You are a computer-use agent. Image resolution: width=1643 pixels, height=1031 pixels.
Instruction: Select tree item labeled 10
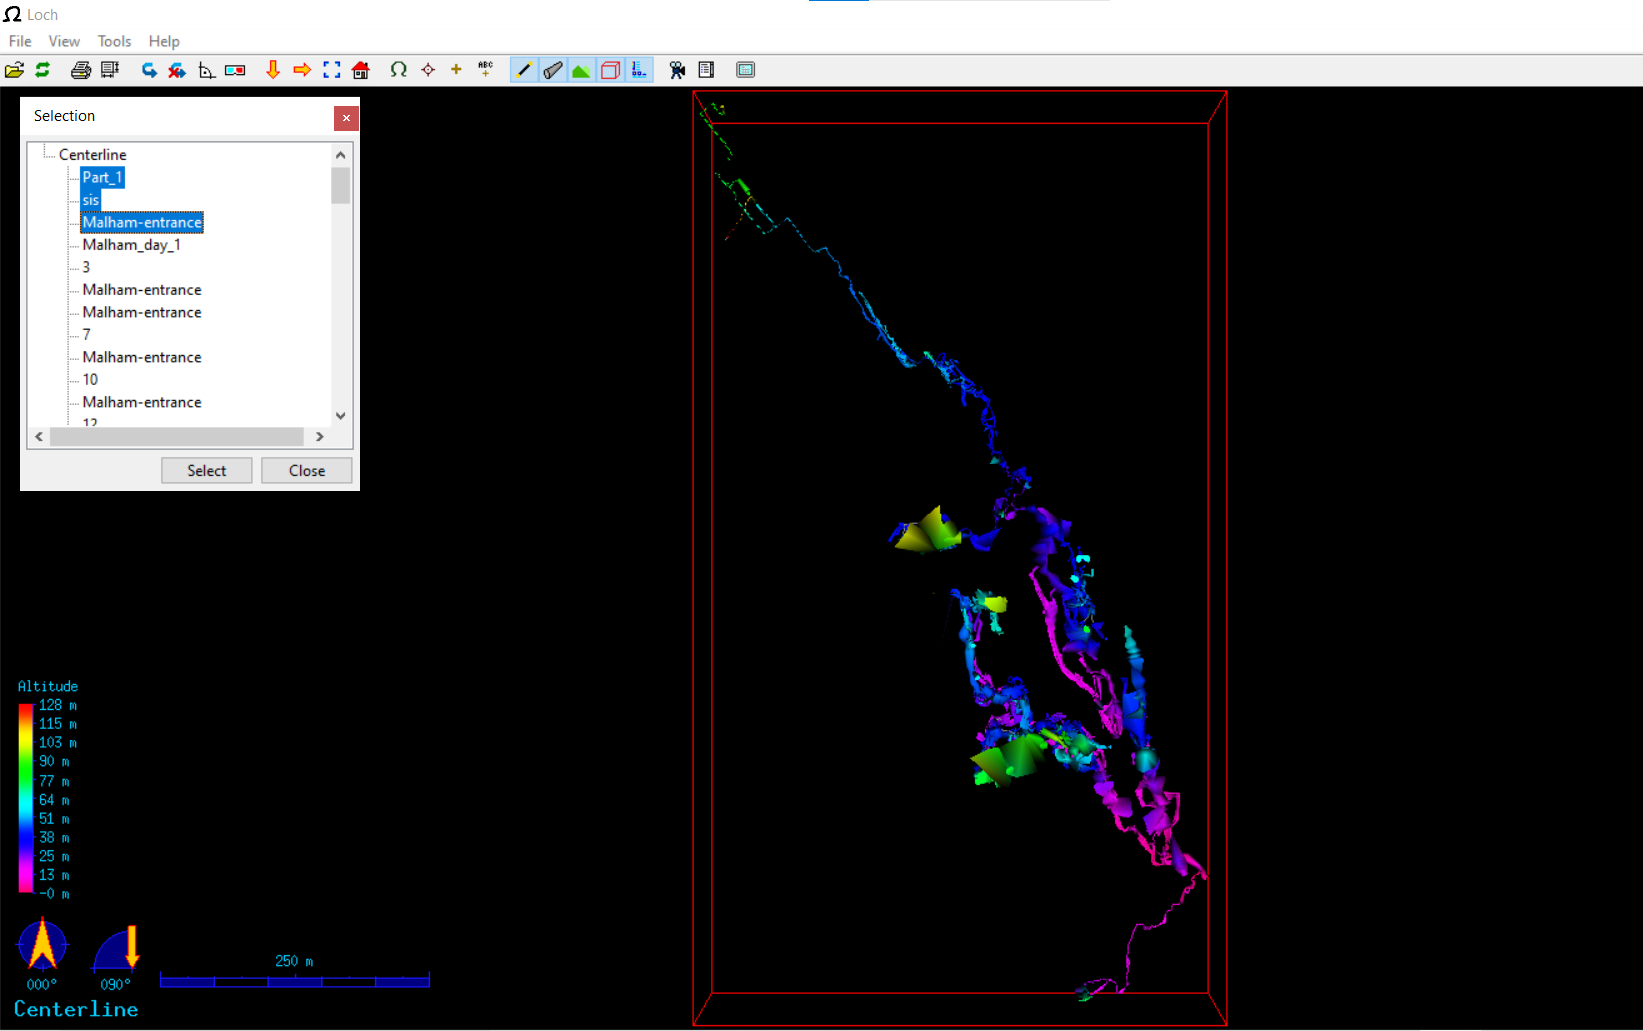pyautogui.click(x=90, y=380)
